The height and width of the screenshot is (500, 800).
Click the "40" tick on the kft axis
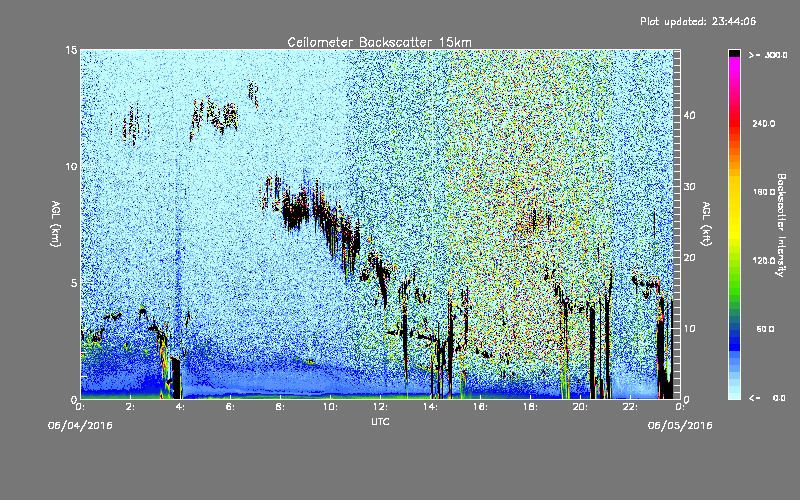tap(689, 115)
